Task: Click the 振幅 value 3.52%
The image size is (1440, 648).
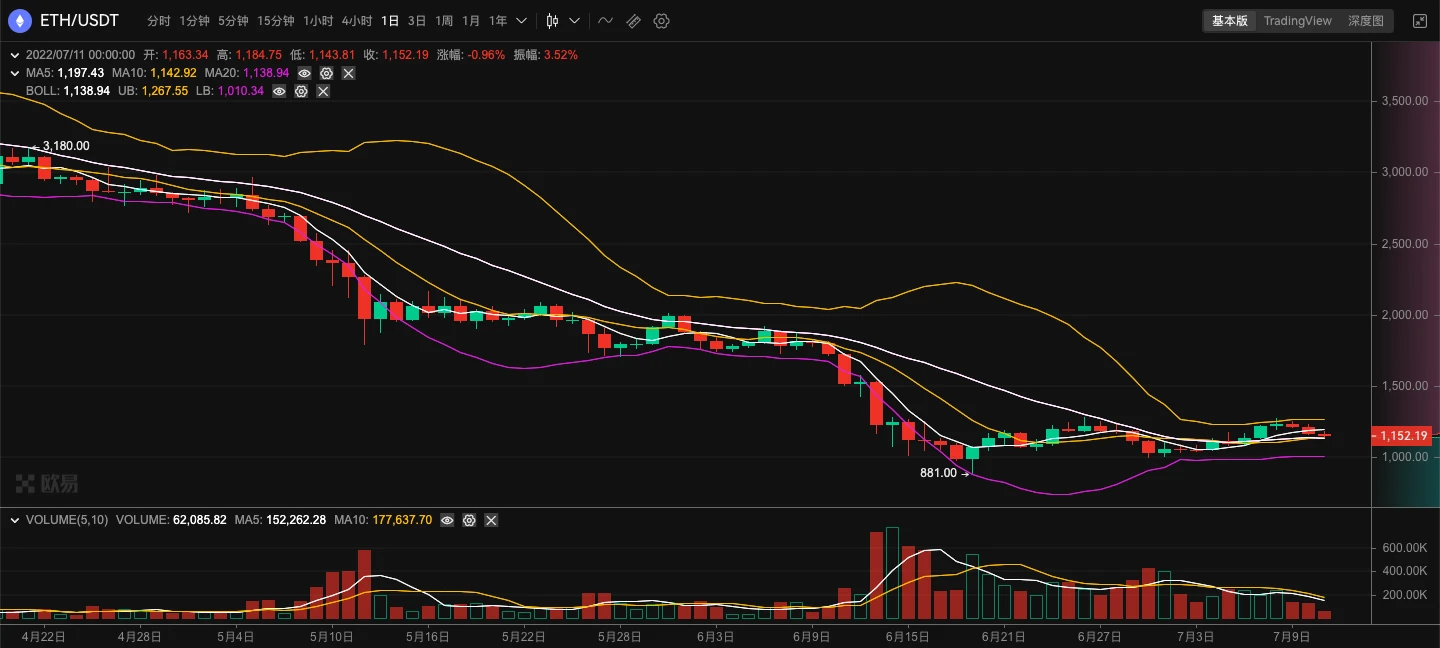Action: click(x=560, y=55)
